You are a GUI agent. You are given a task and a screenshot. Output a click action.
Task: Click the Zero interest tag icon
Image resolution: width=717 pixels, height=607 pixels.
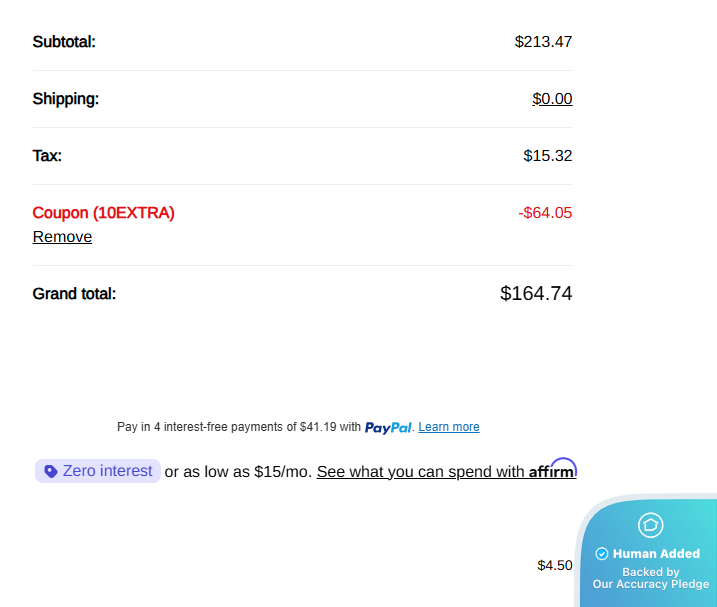(50, 471)
